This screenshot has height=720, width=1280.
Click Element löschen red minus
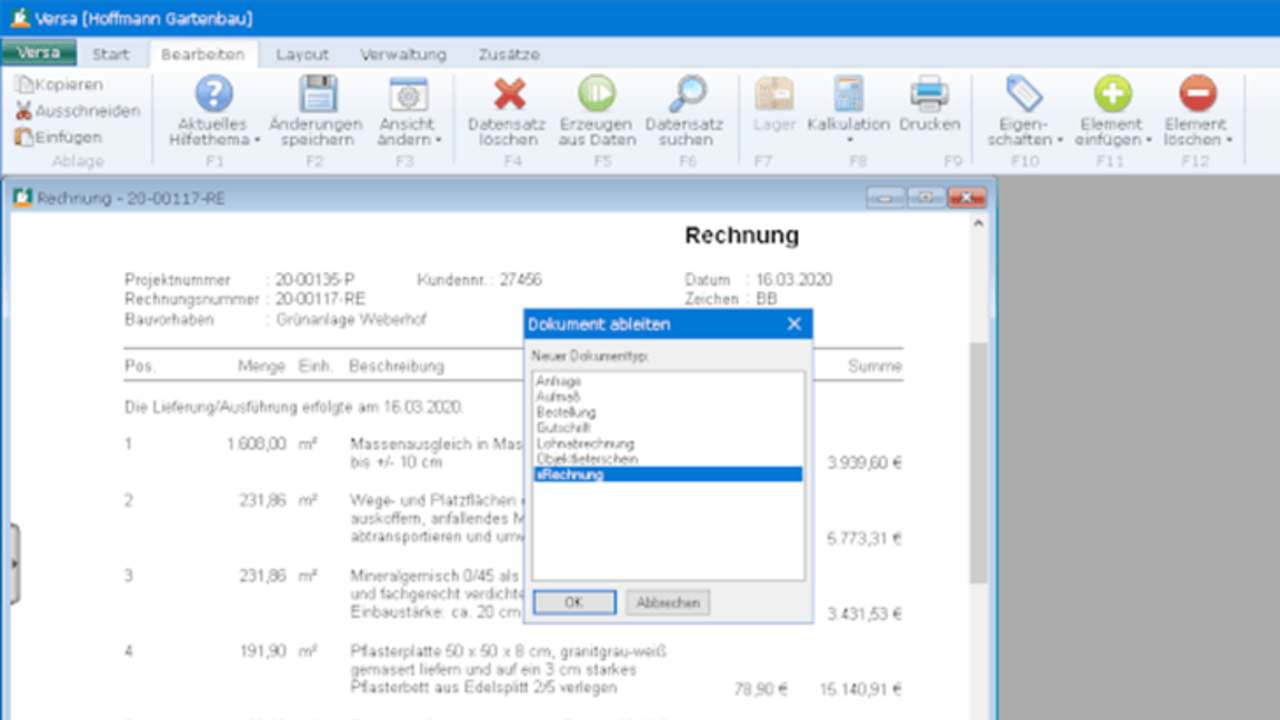tap(1197, 94)
